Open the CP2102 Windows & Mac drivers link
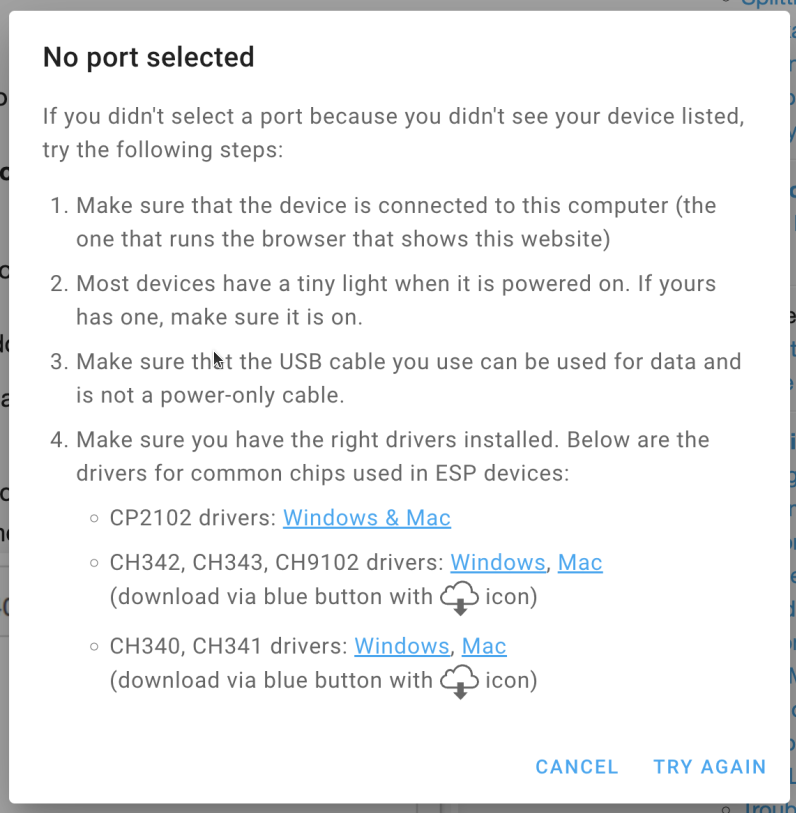 click(367, 518)
